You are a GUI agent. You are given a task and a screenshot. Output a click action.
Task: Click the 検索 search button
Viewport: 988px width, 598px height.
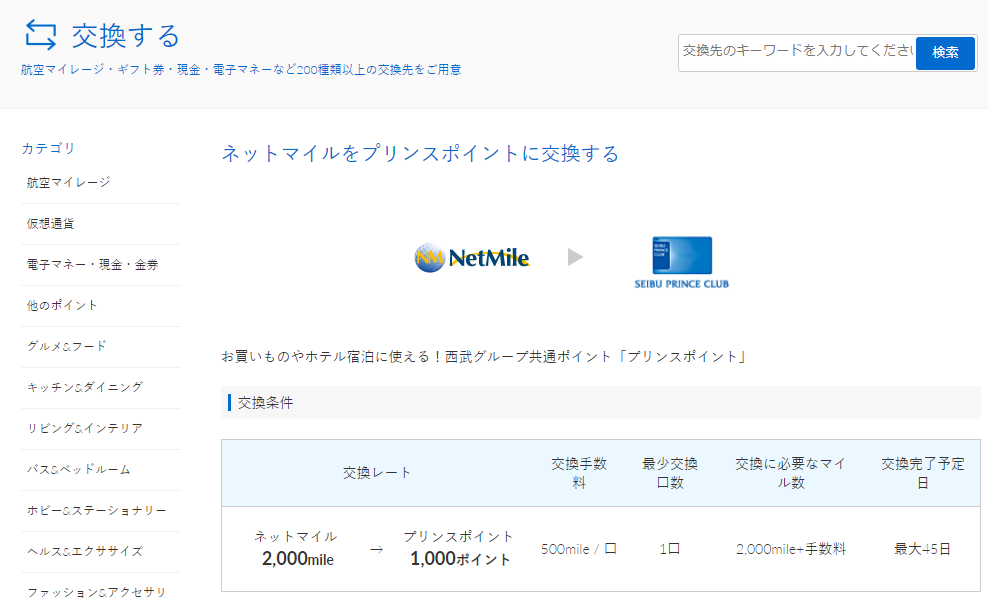point(945,52)
